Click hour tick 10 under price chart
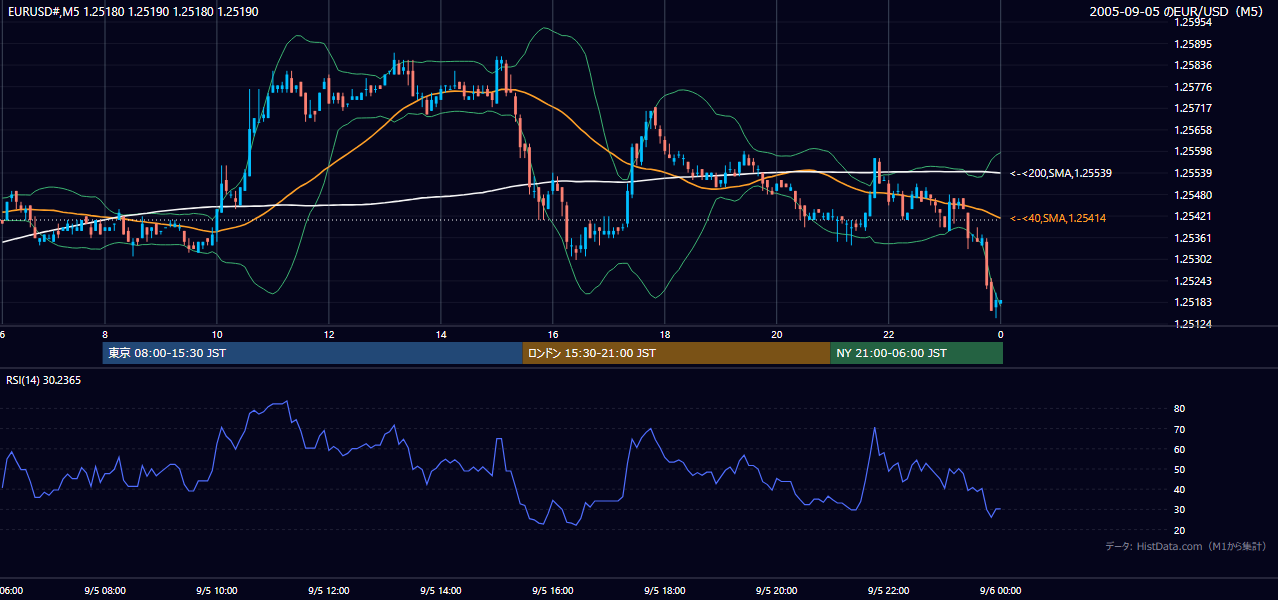1278x600 pixels. click(x=217, y=334)
